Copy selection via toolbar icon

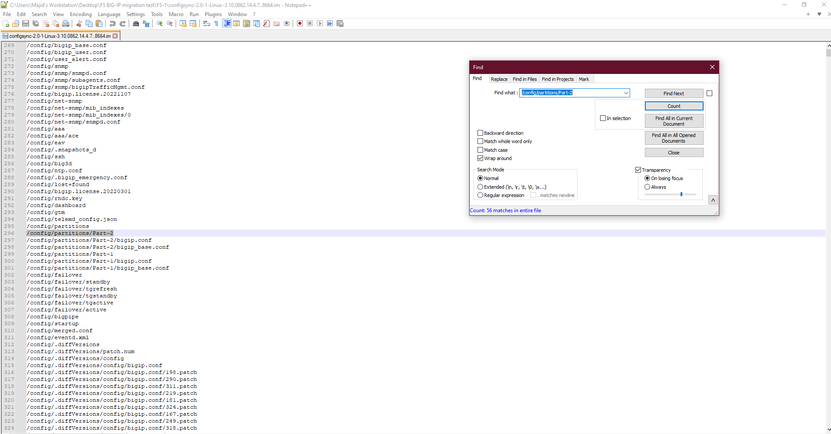(89, 24)
